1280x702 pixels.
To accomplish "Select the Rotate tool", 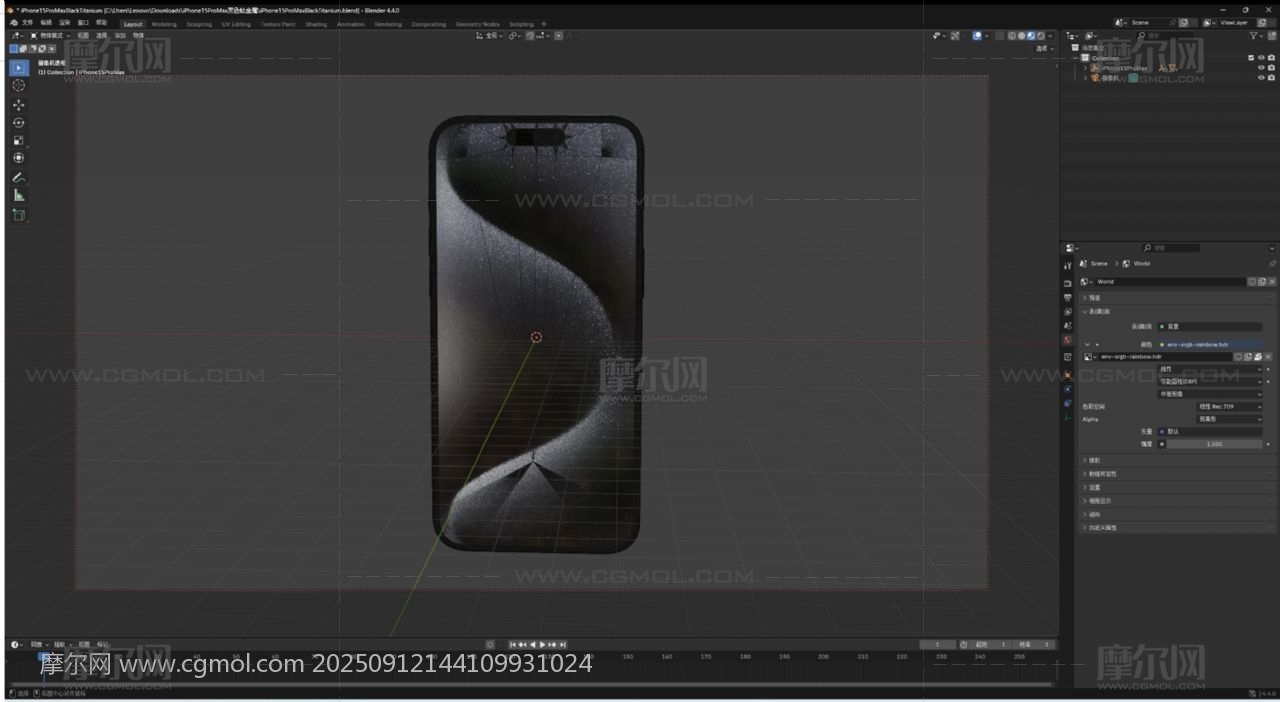I will tap(18, 122).
